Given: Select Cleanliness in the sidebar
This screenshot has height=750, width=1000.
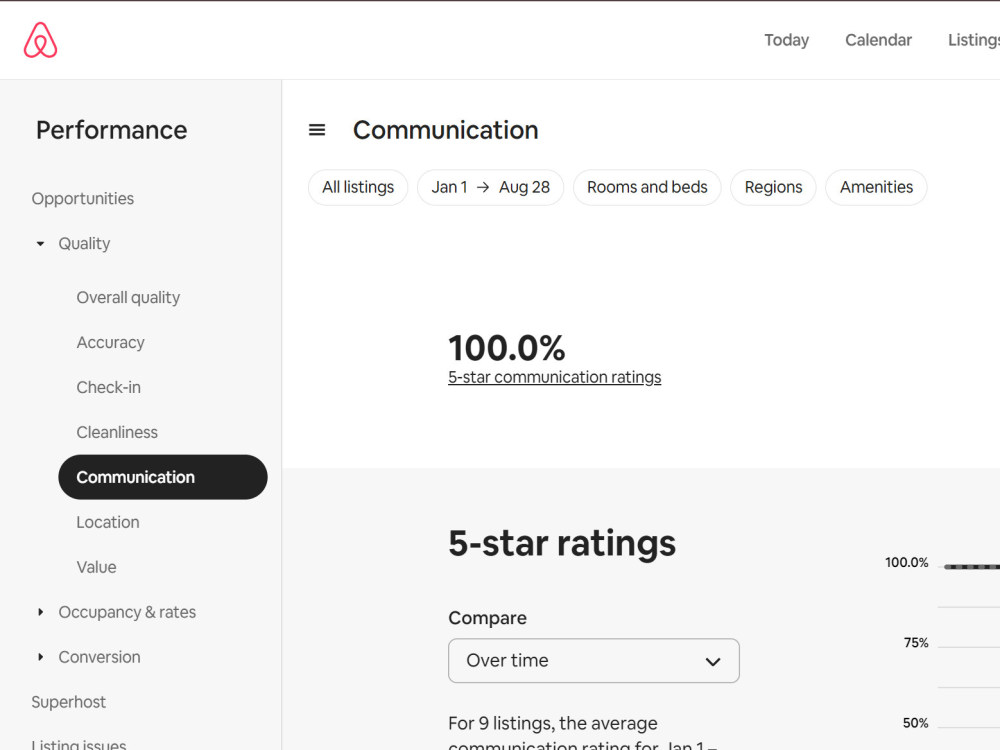Looking at the screenshot, I should (x=117, y=432).
